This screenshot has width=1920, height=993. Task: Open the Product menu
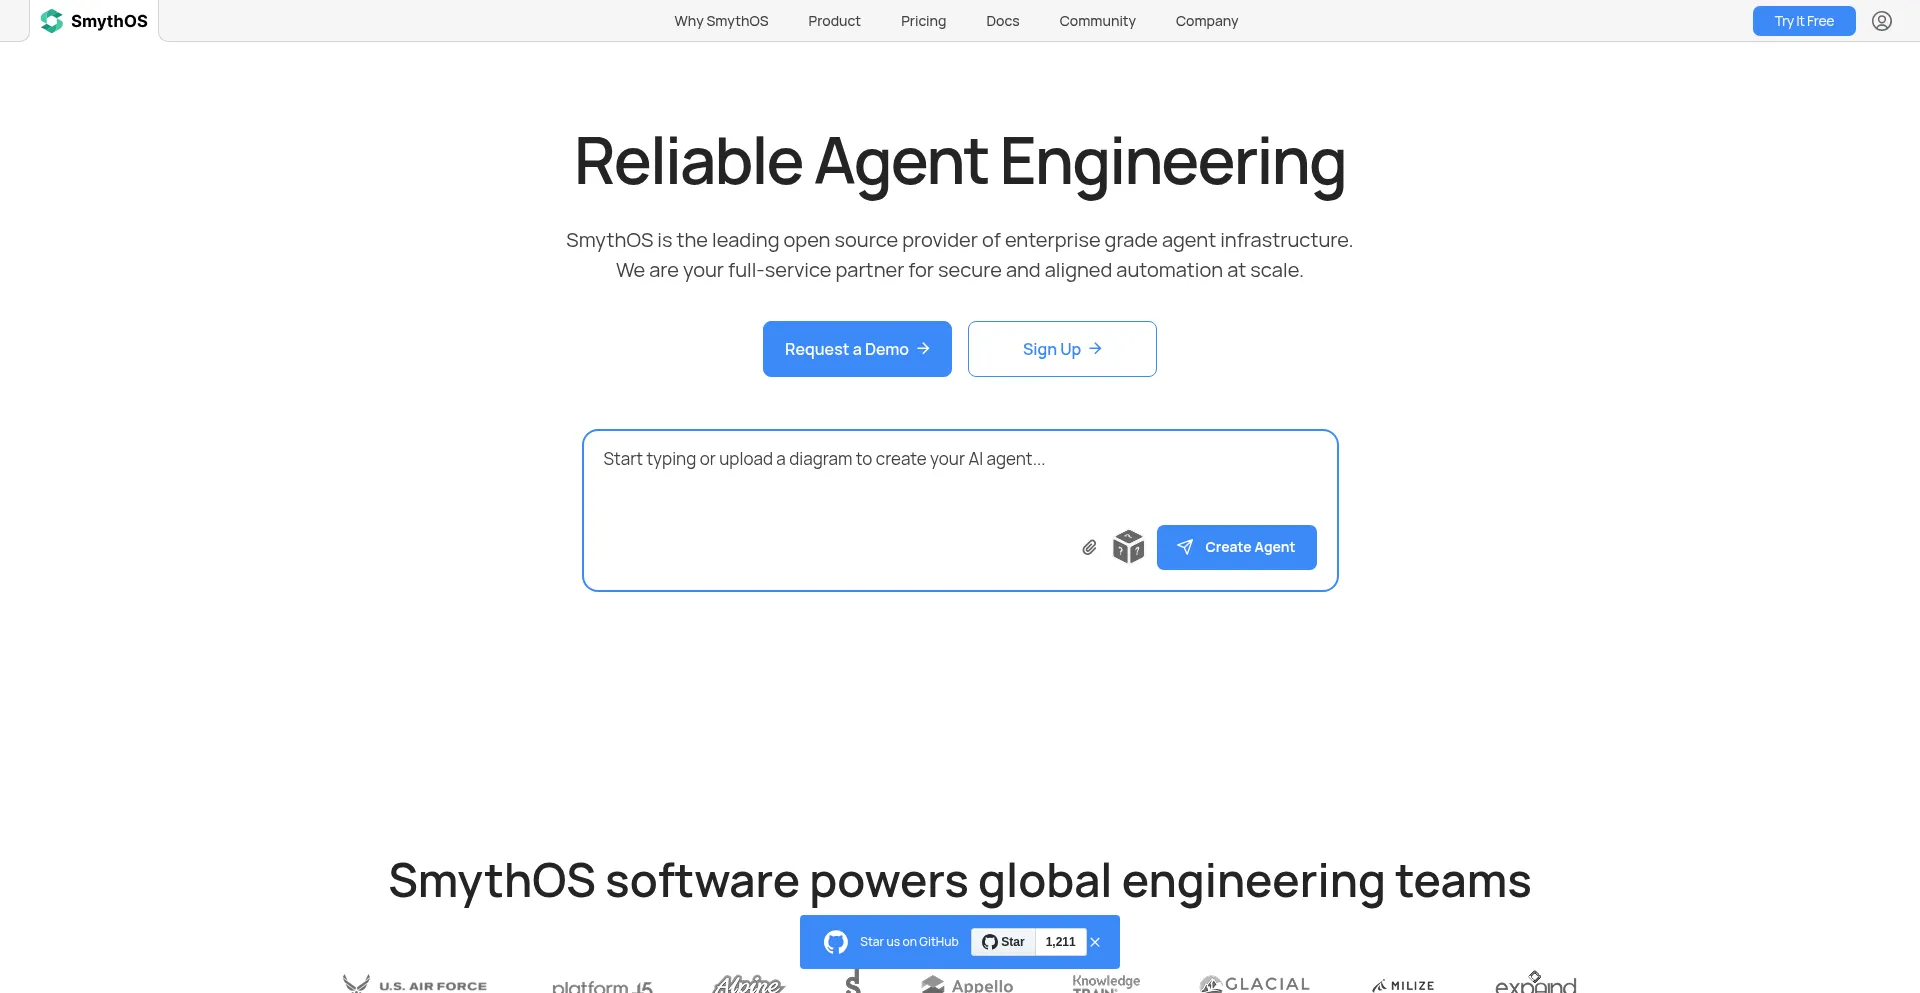(834, 20)
